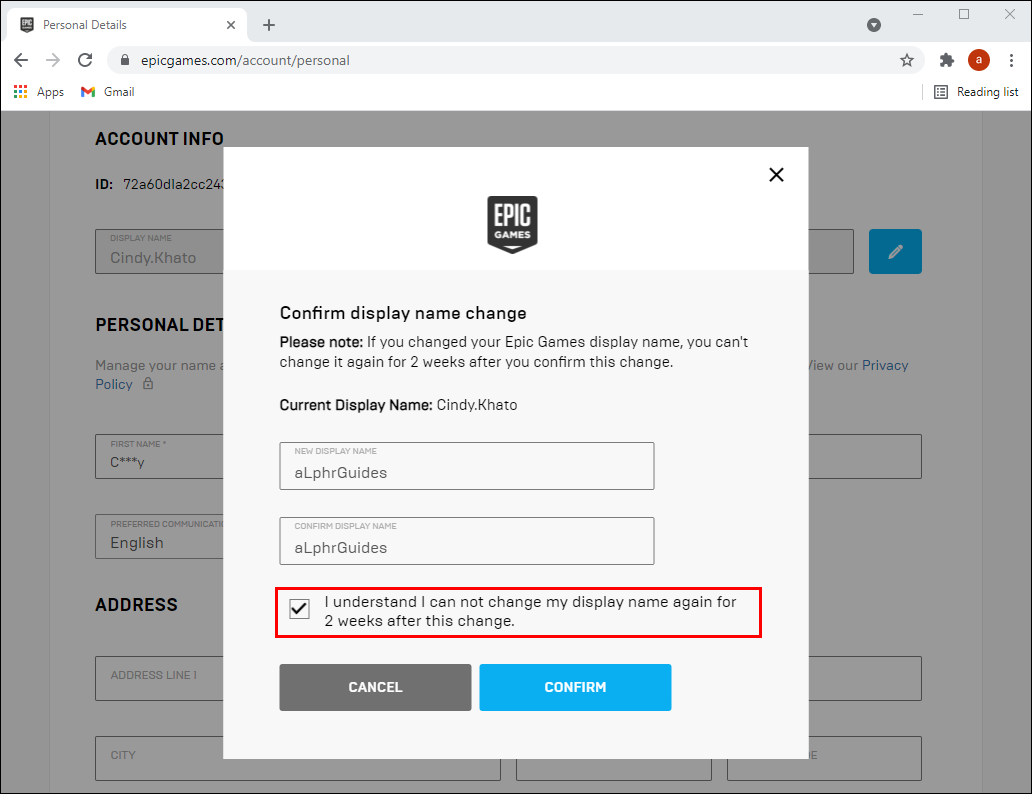Open the Gmail bookmark
Viewport: 1032px width, 794px height.
coord(108,92)
